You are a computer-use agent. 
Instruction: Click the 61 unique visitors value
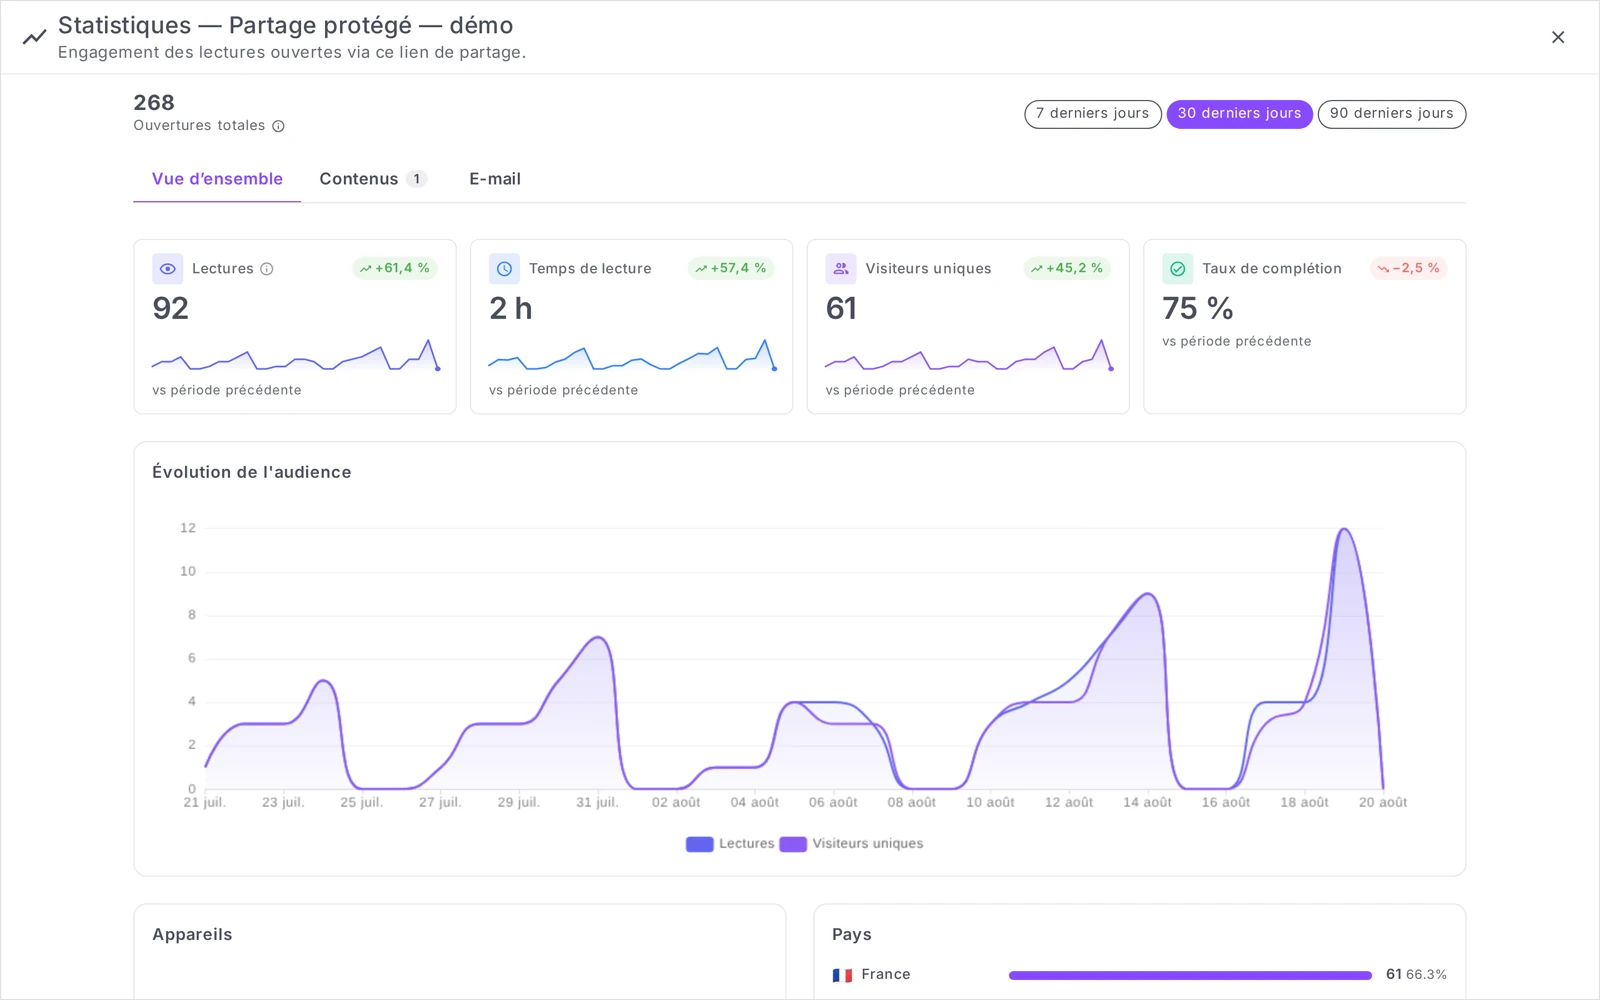[x=841, y=308]
